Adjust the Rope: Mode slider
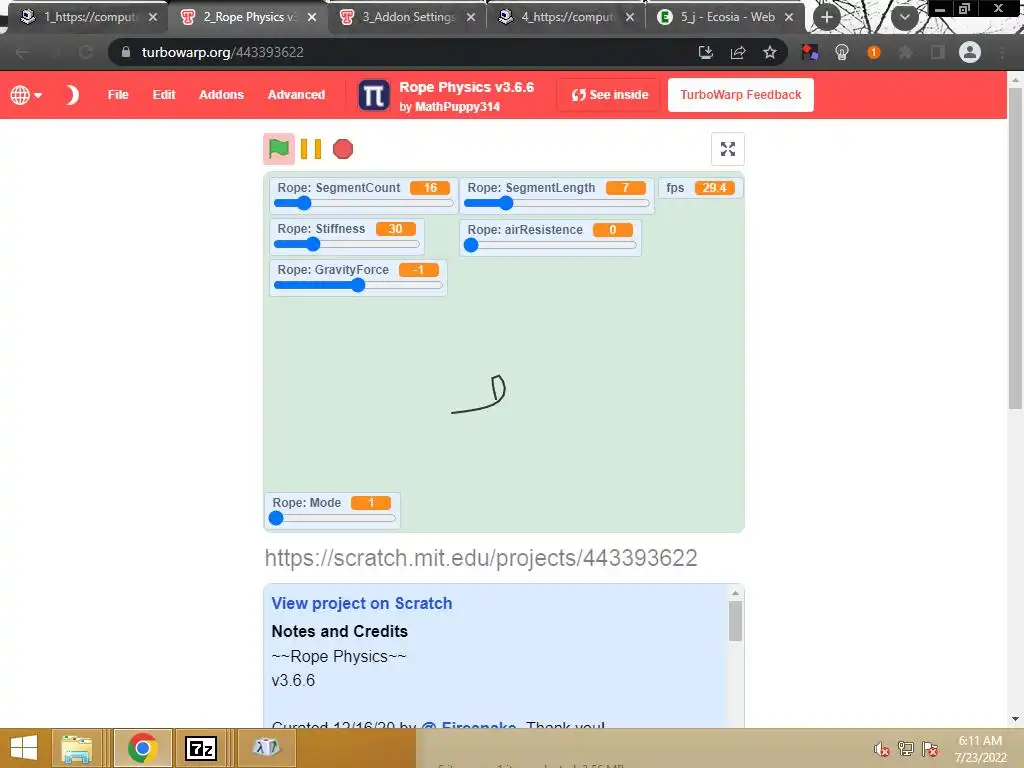Screen dimensions: 1024x768 click(x=334, y=518)
